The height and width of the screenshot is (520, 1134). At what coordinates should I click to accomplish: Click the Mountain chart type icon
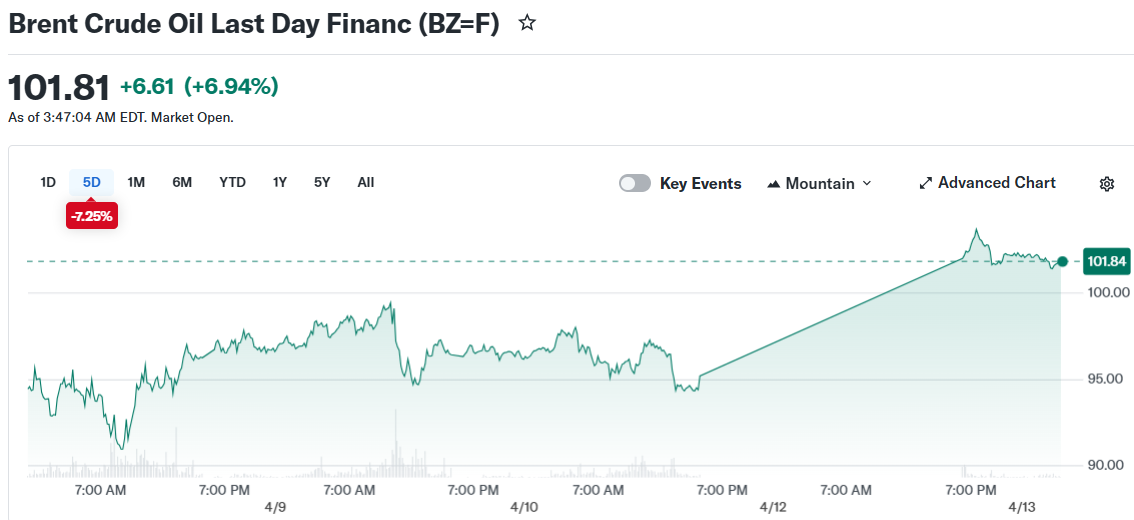pyautogui.click(x=773, y=184)
